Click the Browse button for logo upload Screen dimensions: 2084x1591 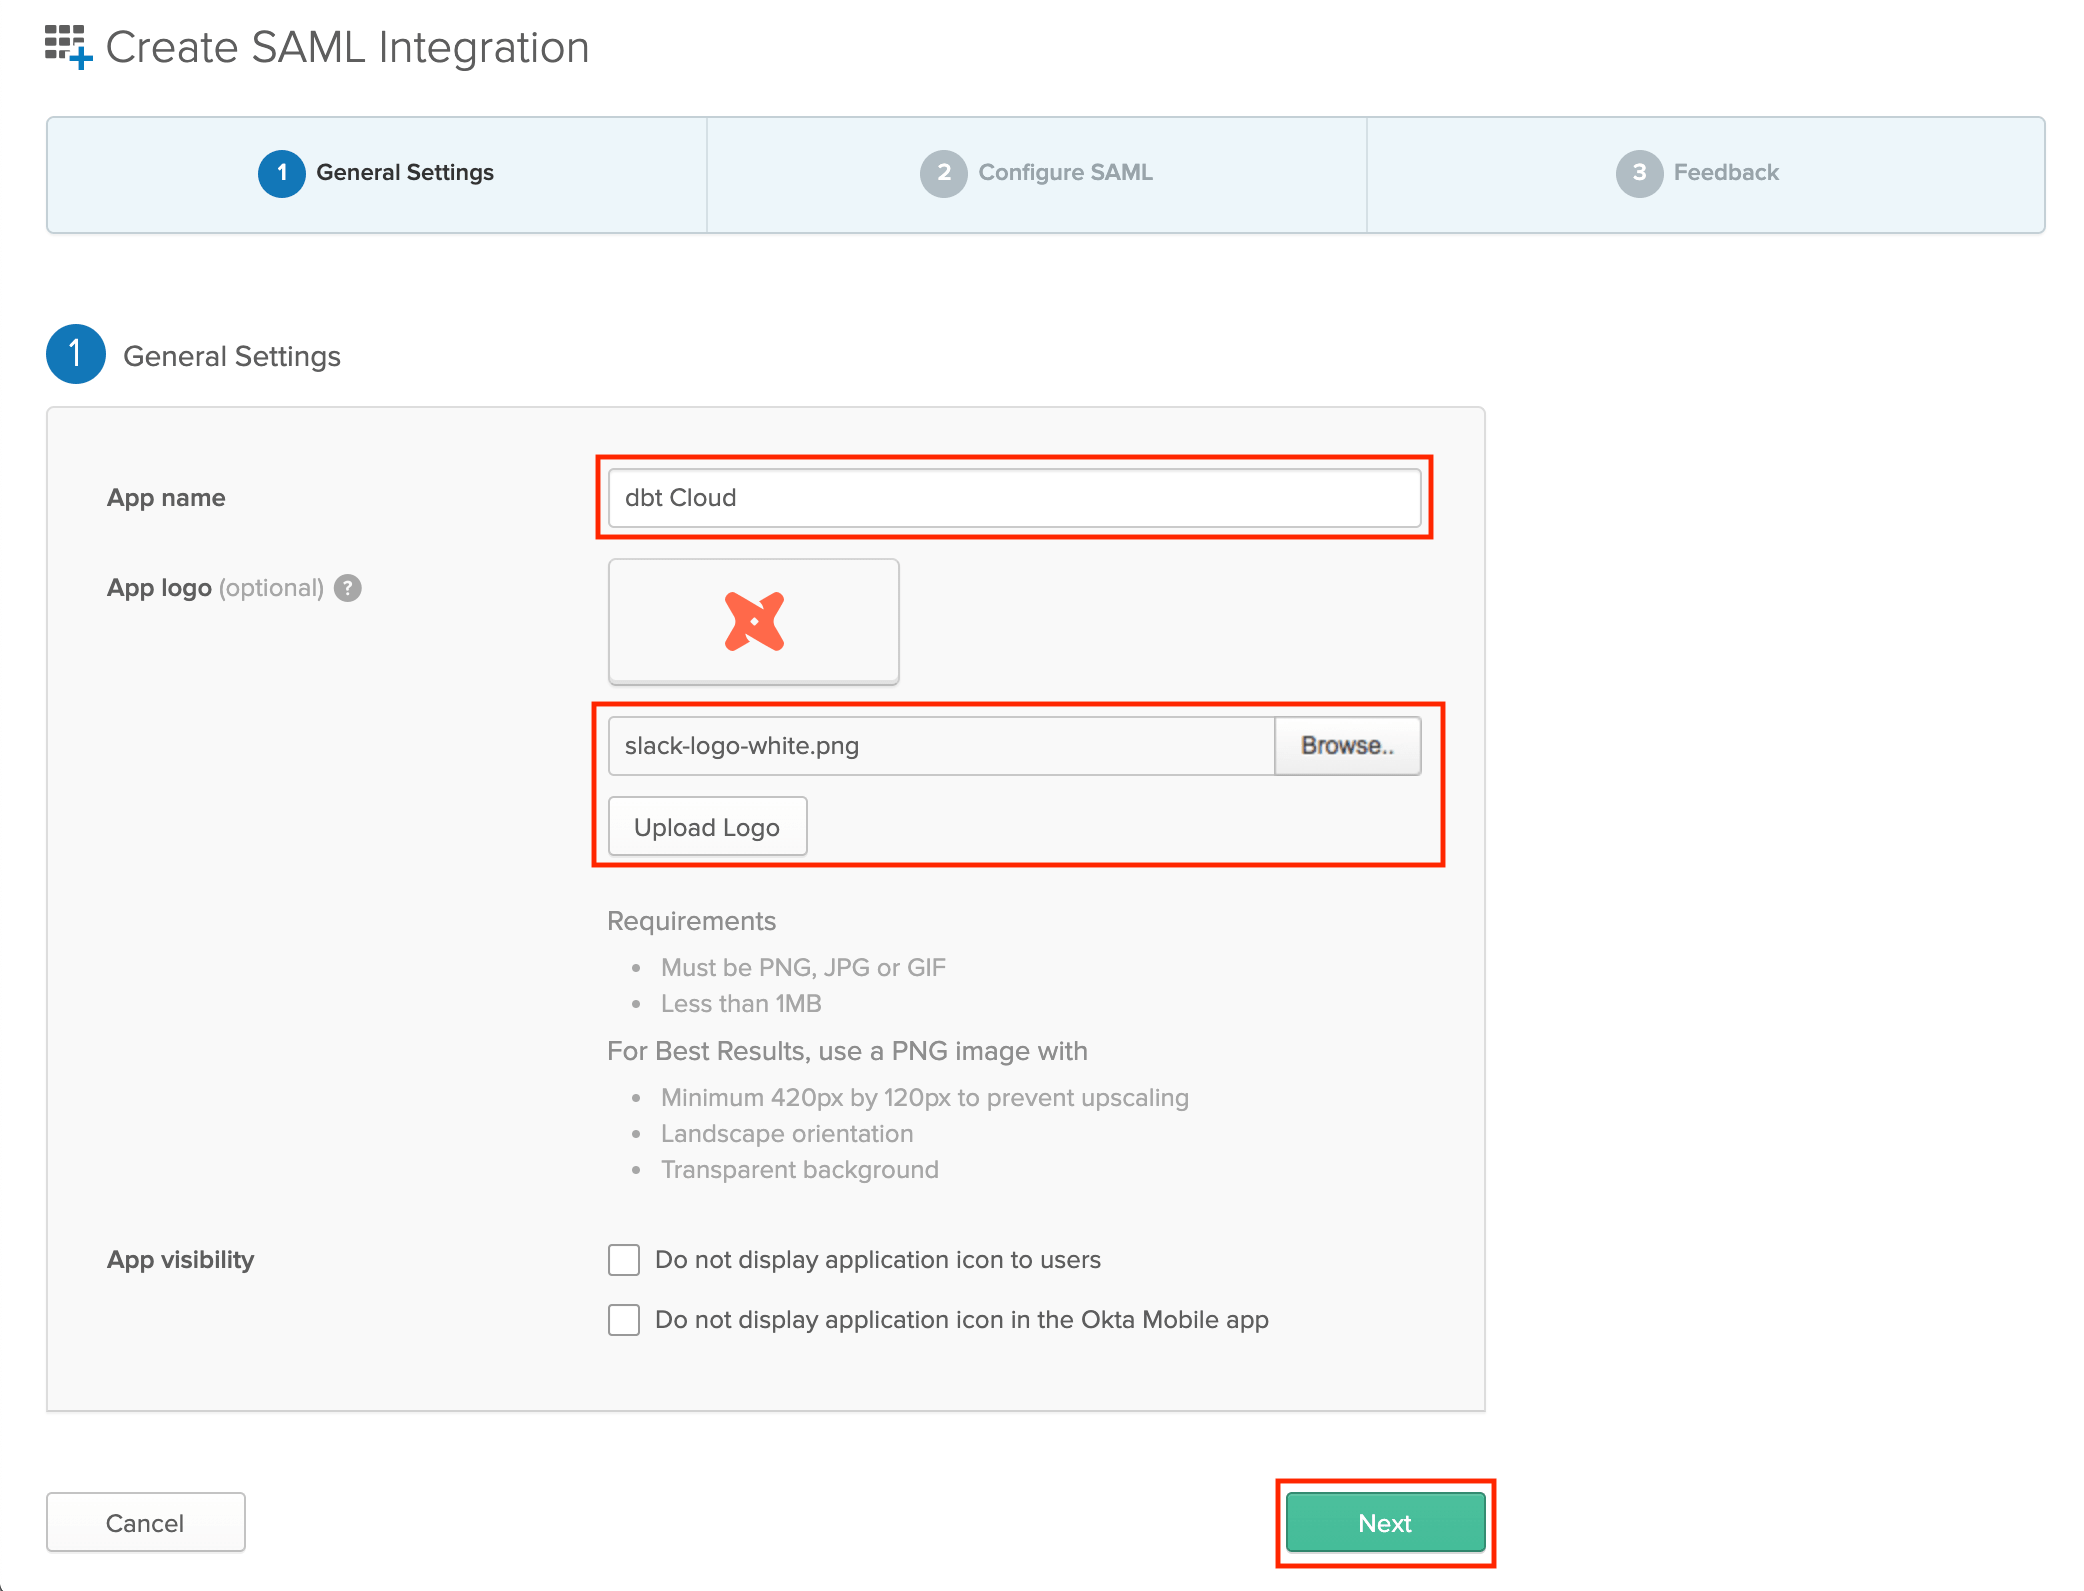[x=1347, y=745]
